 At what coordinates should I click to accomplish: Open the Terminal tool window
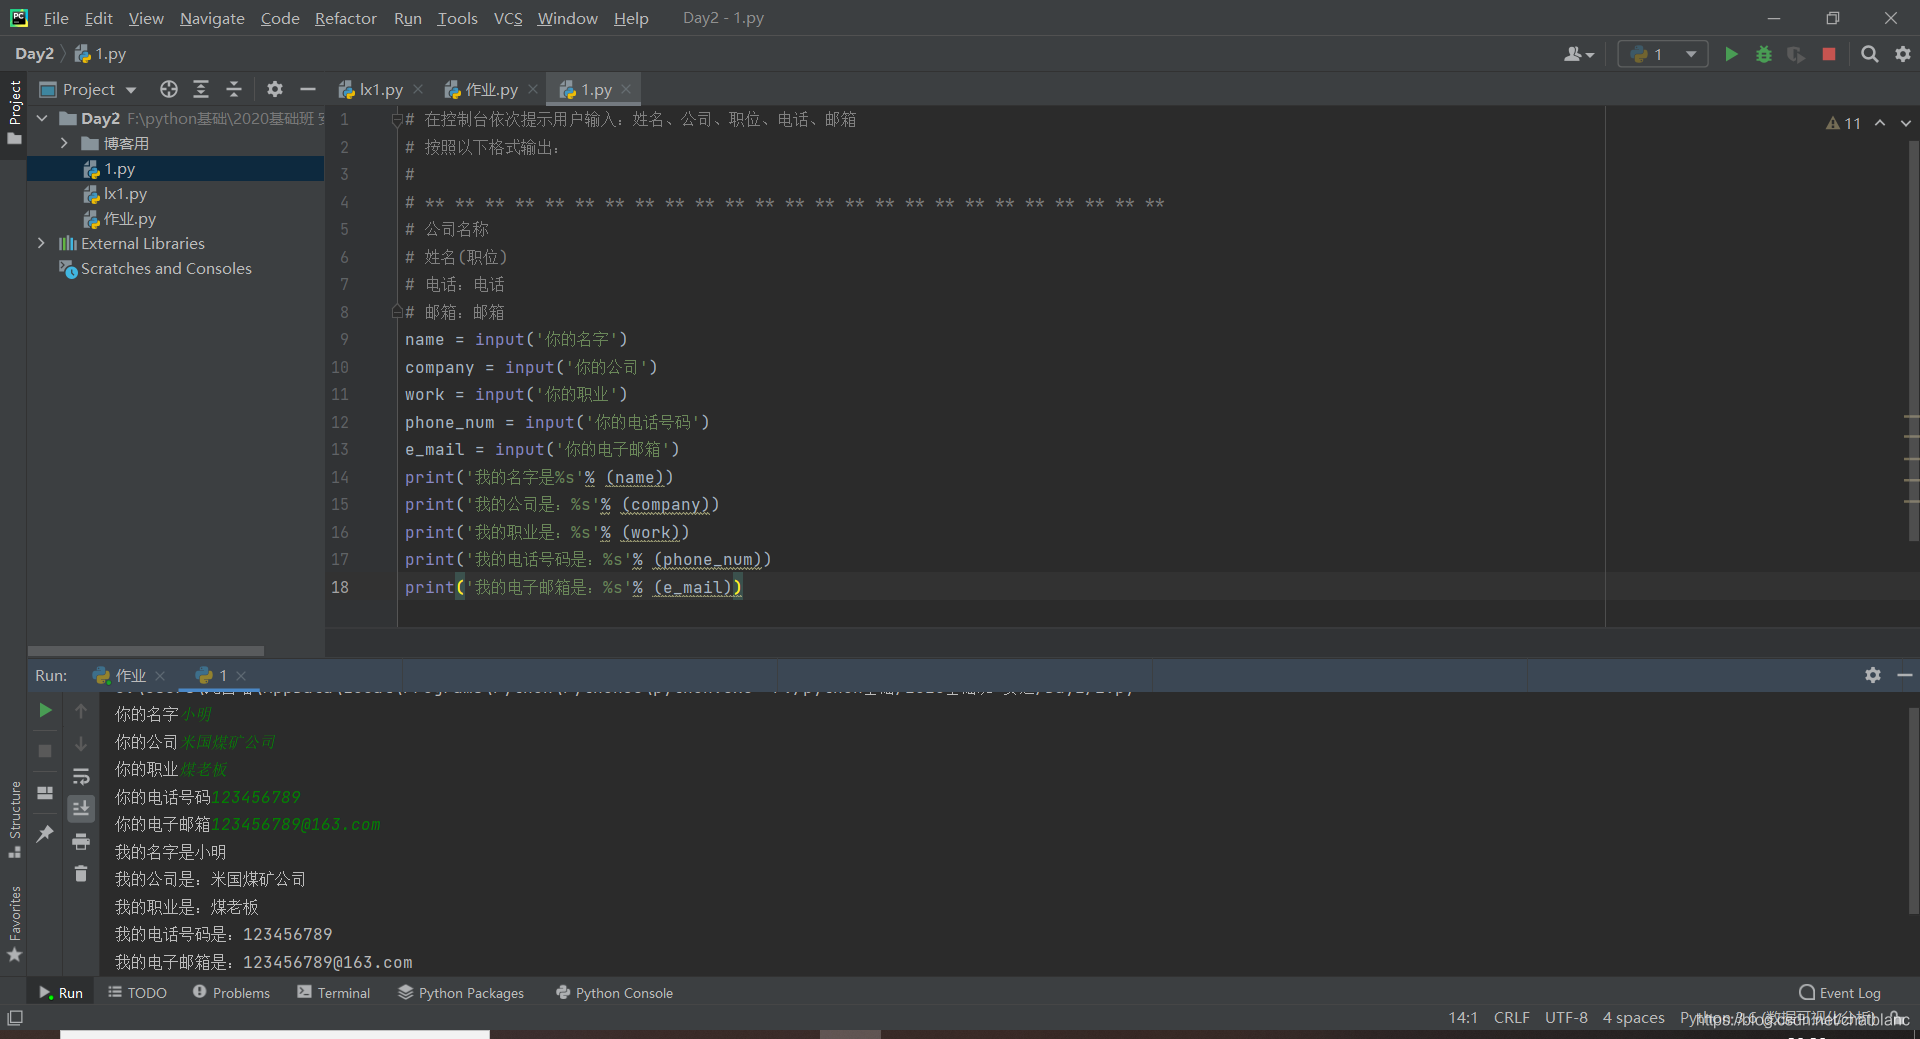(x=333, y=992)
